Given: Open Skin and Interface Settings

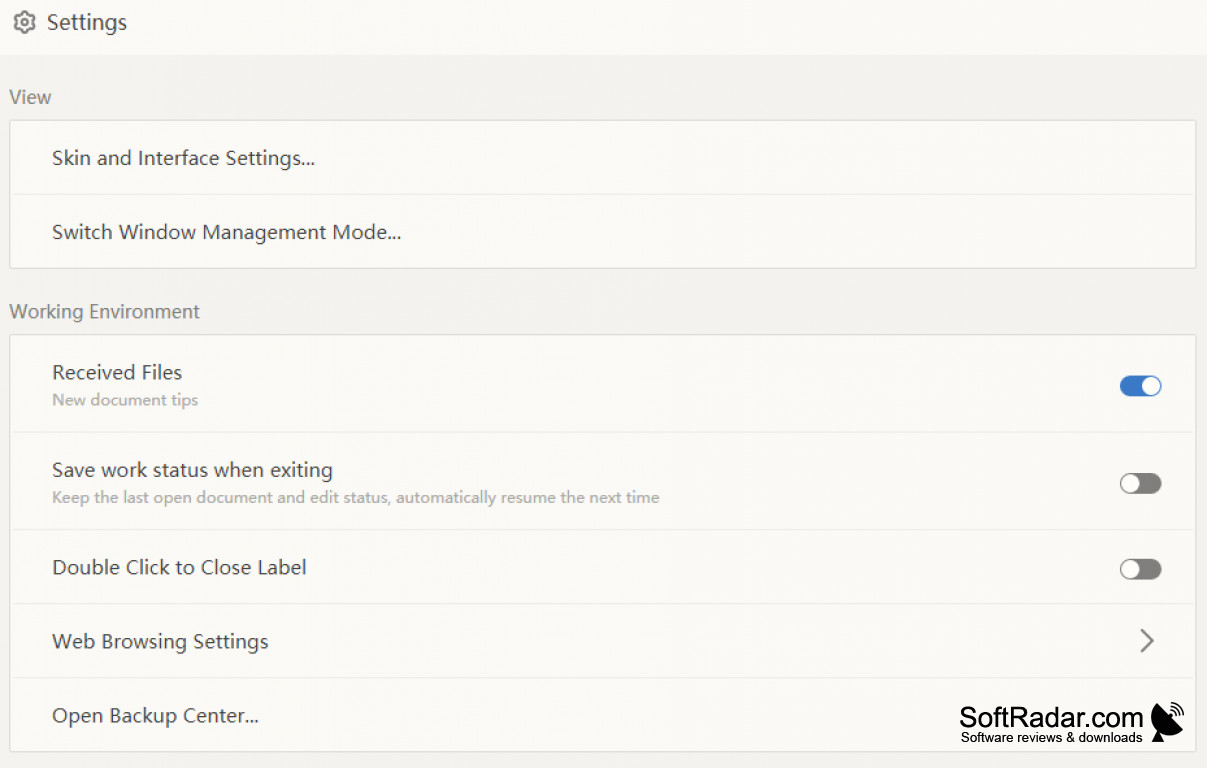Looking at the screenshot, I should (183, 158).
